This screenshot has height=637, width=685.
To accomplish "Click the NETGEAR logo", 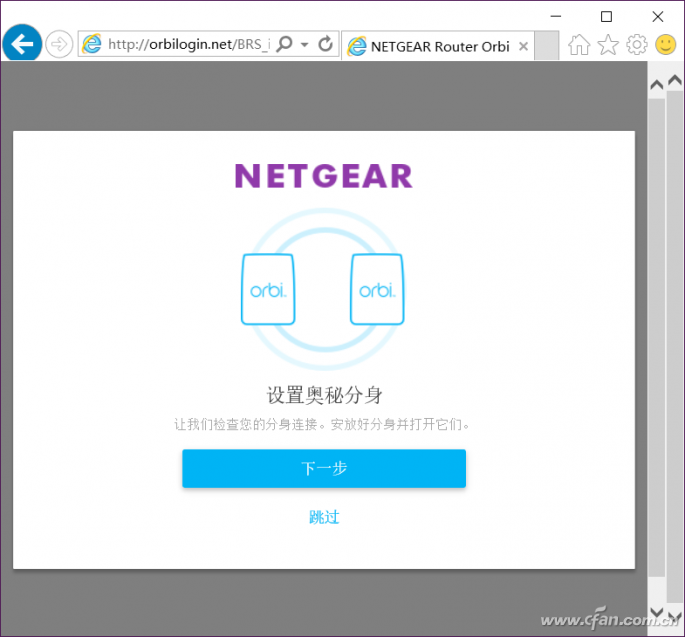I will 324,176.
